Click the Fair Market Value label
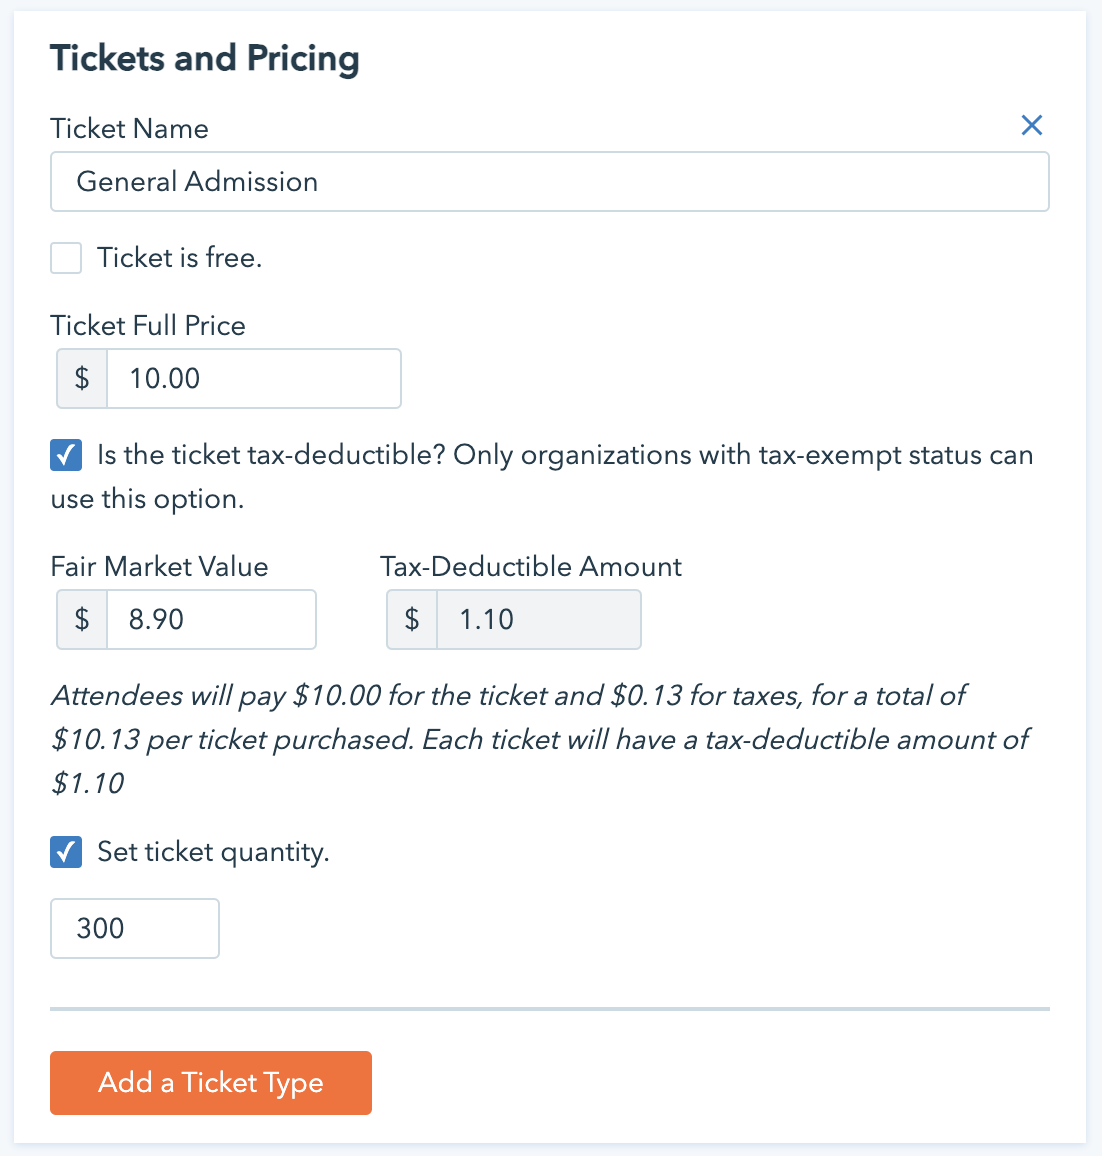Image resolution: width=1102 pixels, height=1156 pixels. click(159, 567)
